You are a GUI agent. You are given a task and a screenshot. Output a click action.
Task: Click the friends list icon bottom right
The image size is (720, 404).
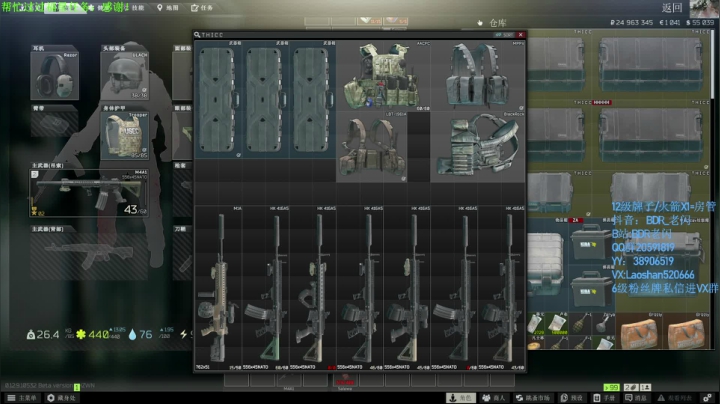click(645, 387)
